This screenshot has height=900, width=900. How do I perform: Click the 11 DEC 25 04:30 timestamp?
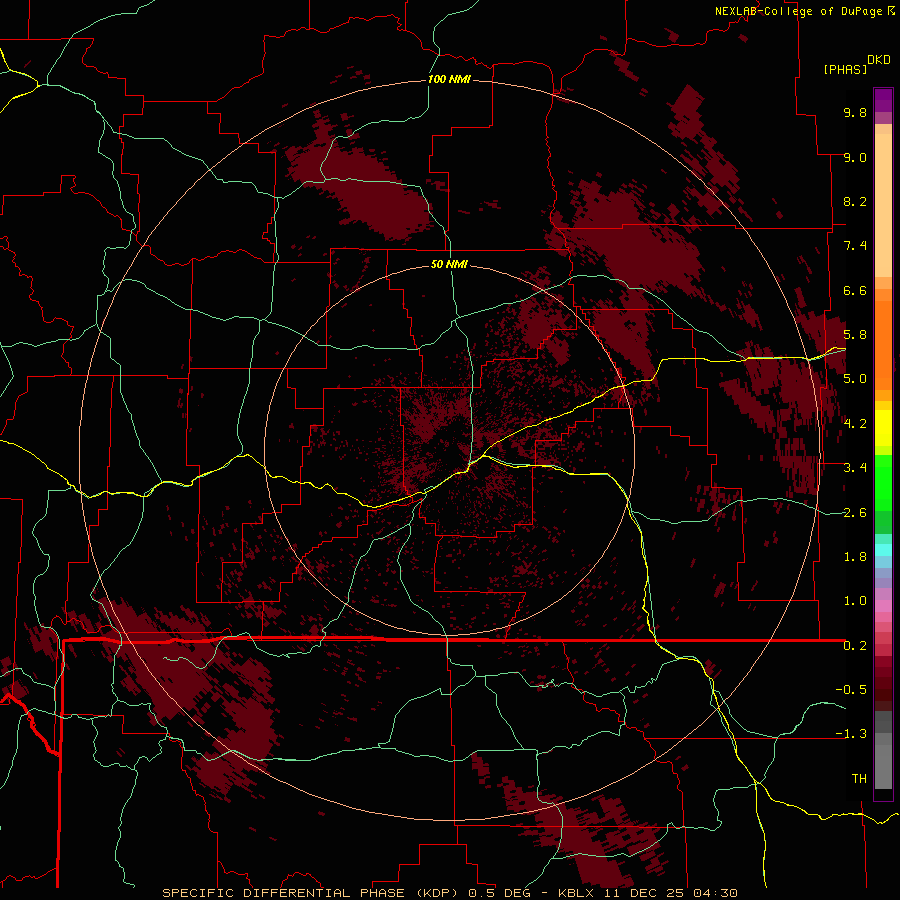tap(670, 893)
